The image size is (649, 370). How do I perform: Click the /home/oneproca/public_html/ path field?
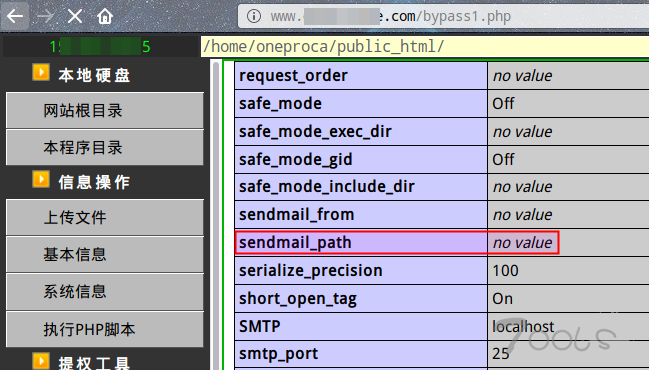pyautogui.click(x=425, y=46)
